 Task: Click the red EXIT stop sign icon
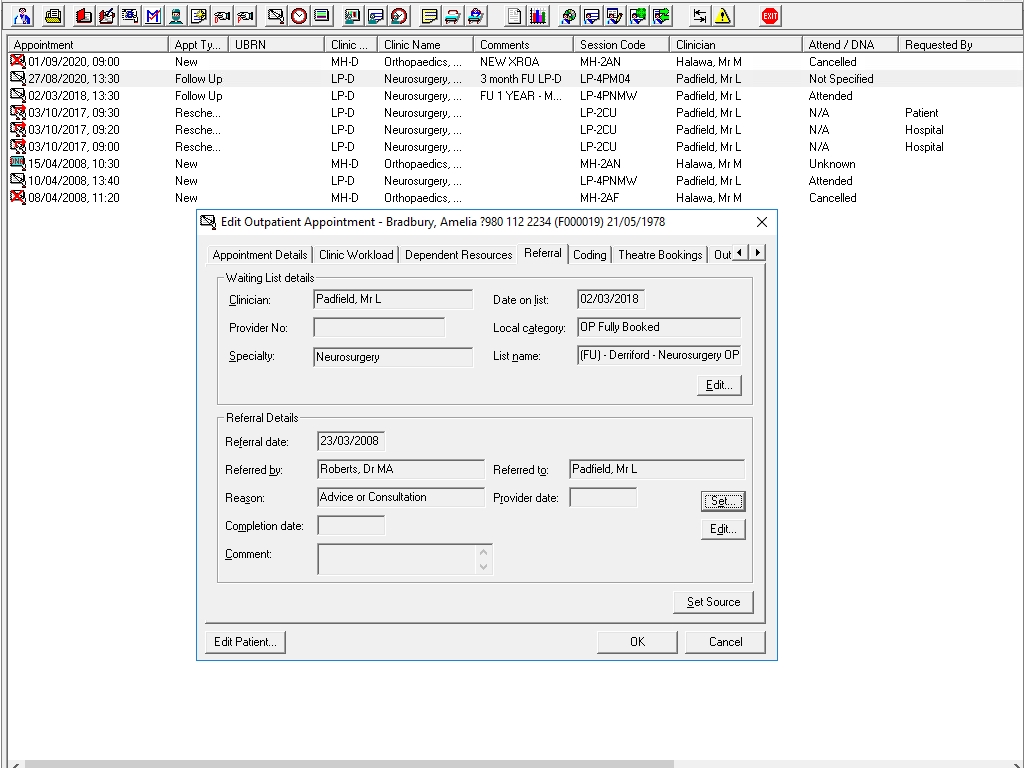point(770,16)
